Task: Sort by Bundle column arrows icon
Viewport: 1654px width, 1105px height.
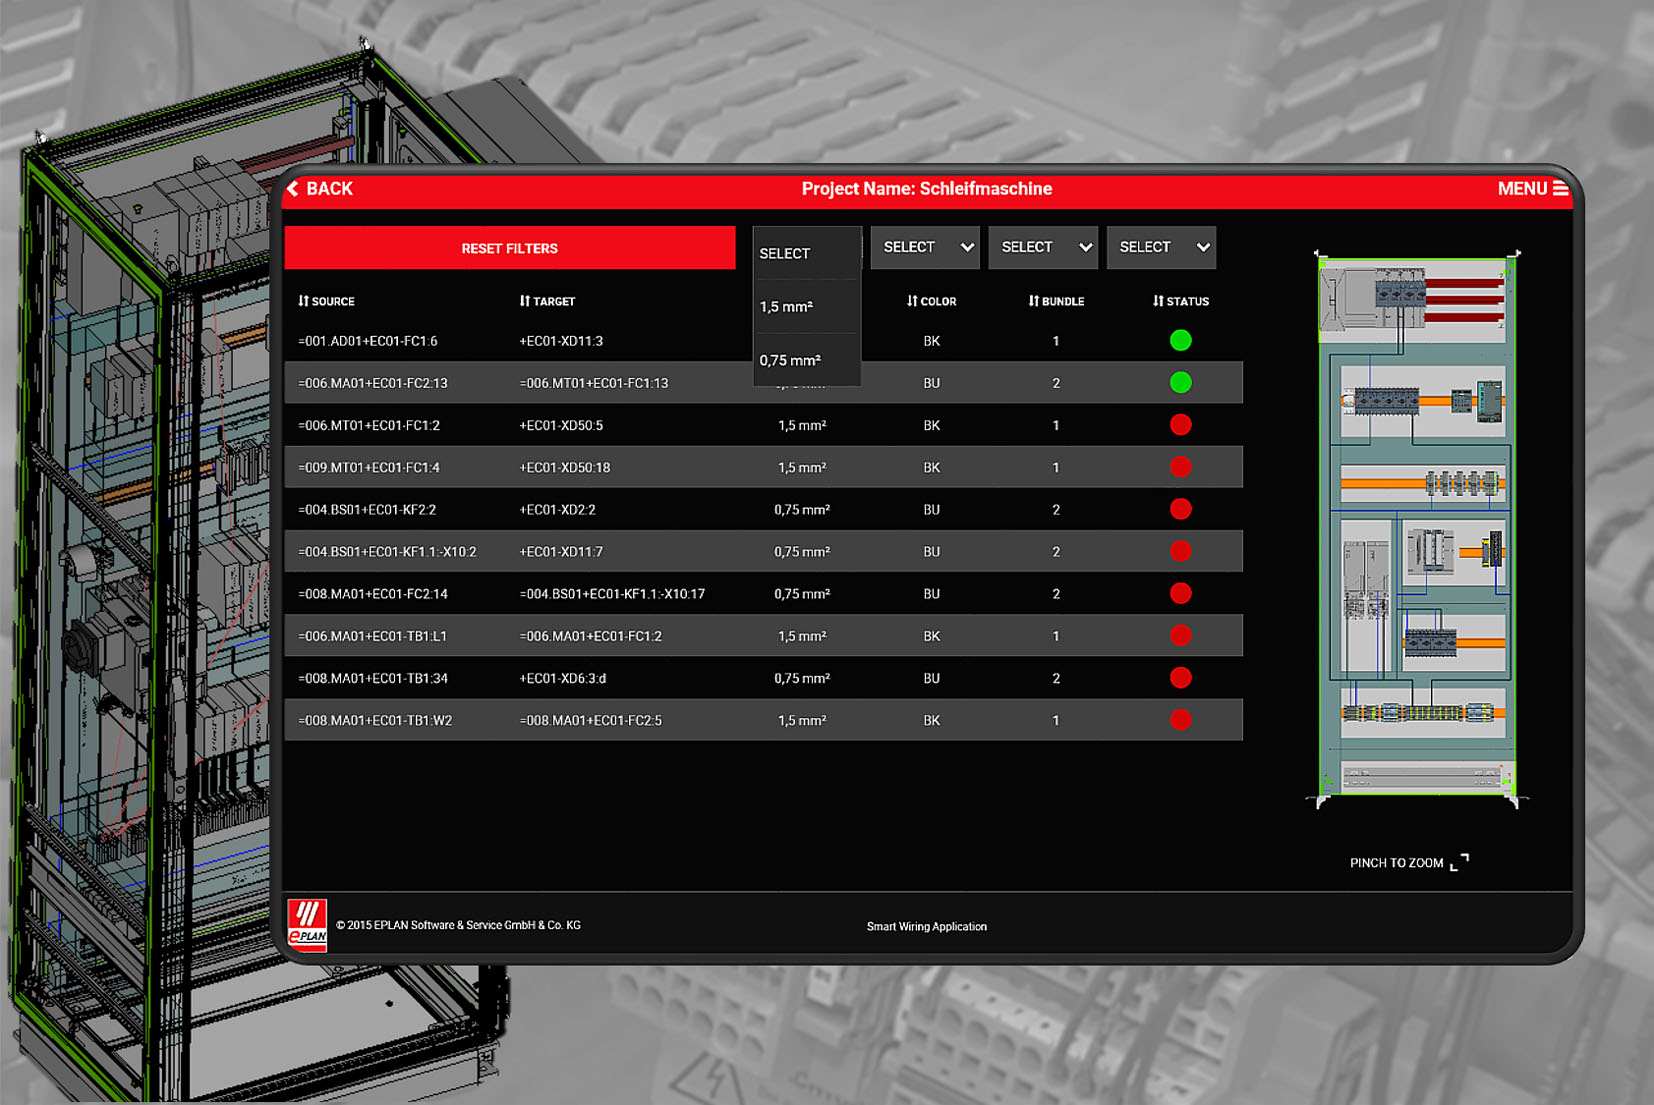Action: (x=1034, y=301)
